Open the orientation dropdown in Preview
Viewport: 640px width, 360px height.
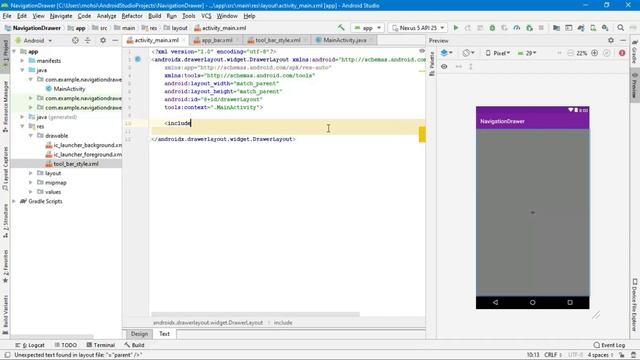coord(469,53)
